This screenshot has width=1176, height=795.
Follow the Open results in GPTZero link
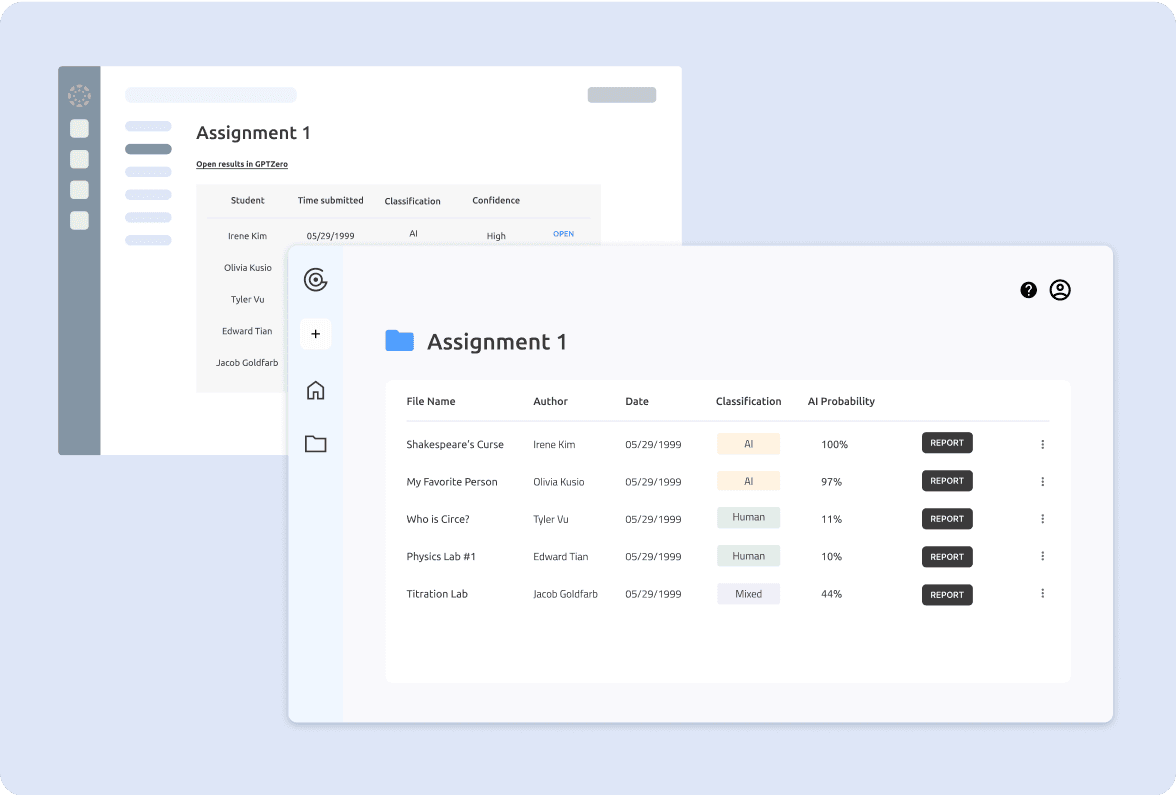click(241, 164)
